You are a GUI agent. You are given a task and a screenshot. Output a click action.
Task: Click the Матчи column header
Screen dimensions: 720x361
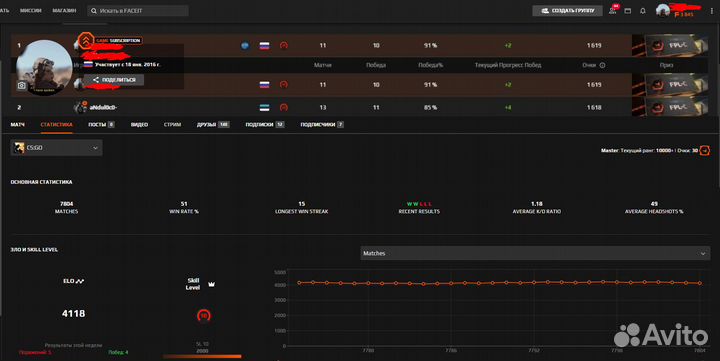pyautogui.click(x=323, y=65)
